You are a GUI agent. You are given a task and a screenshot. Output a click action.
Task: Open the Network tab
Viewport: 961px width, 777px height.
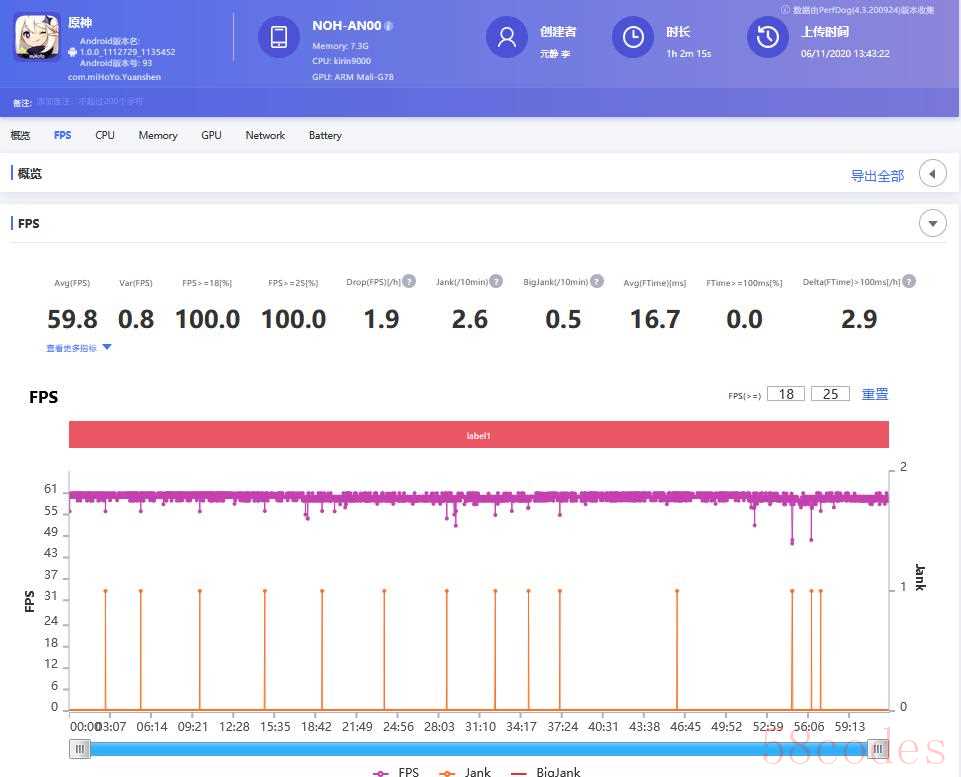[265, 135]
